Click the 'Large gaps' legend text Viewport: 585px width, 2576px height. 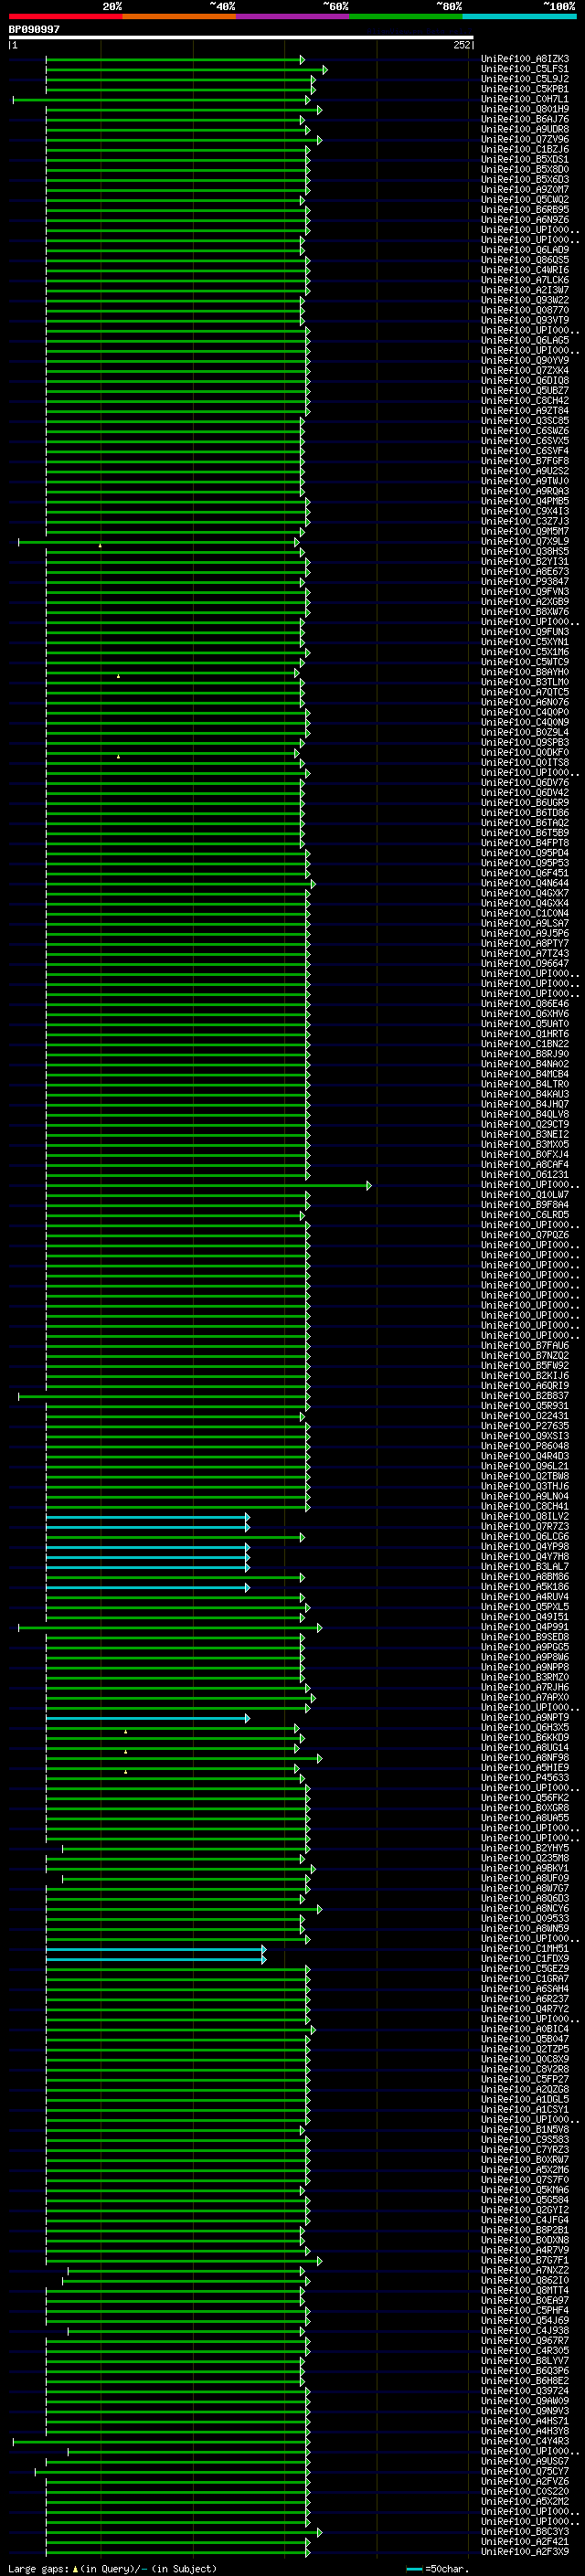[38, 2568]
